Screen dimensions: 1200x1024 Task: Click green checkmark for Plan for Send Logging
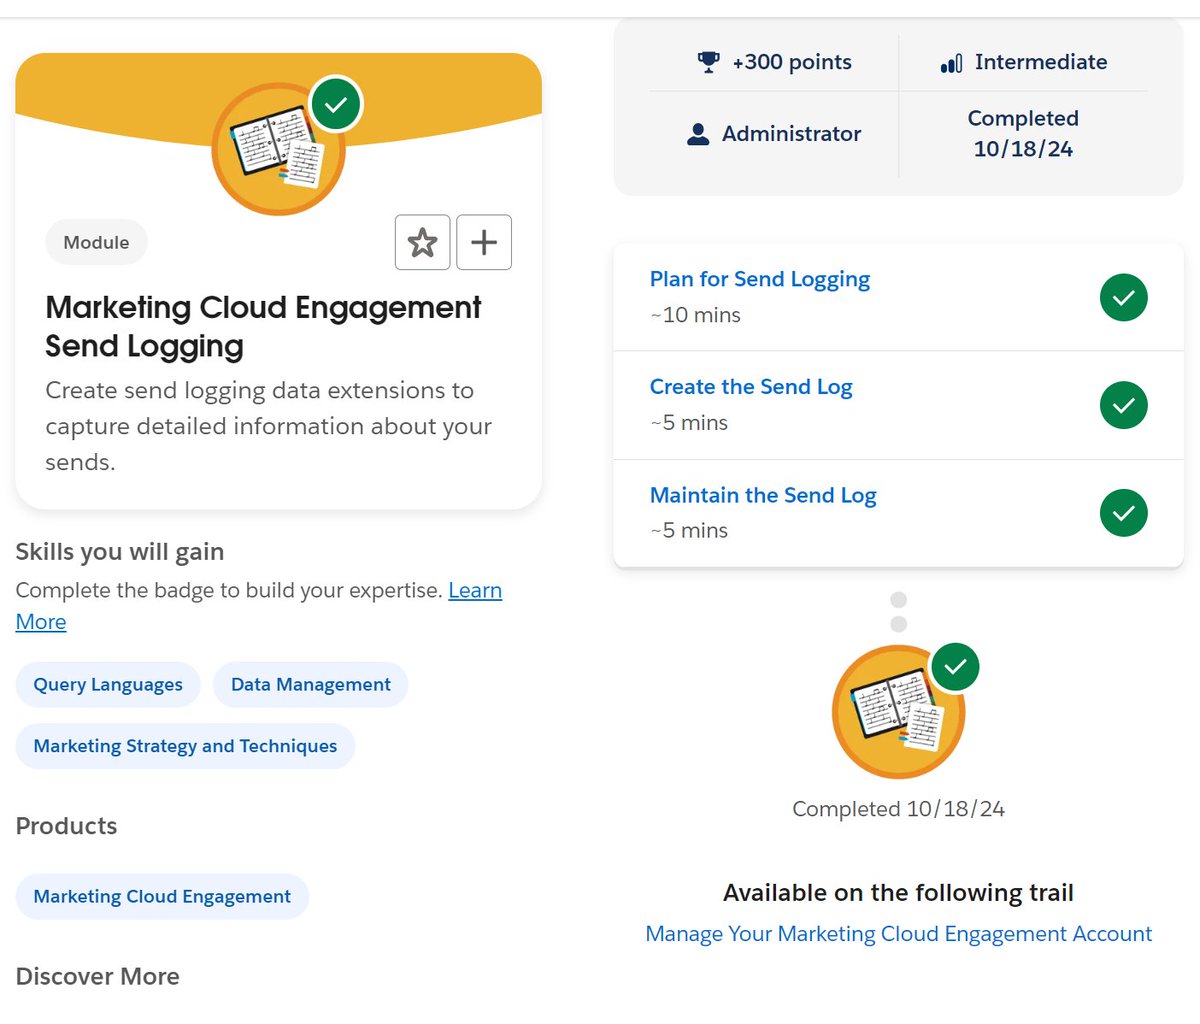click(1124, 298)
